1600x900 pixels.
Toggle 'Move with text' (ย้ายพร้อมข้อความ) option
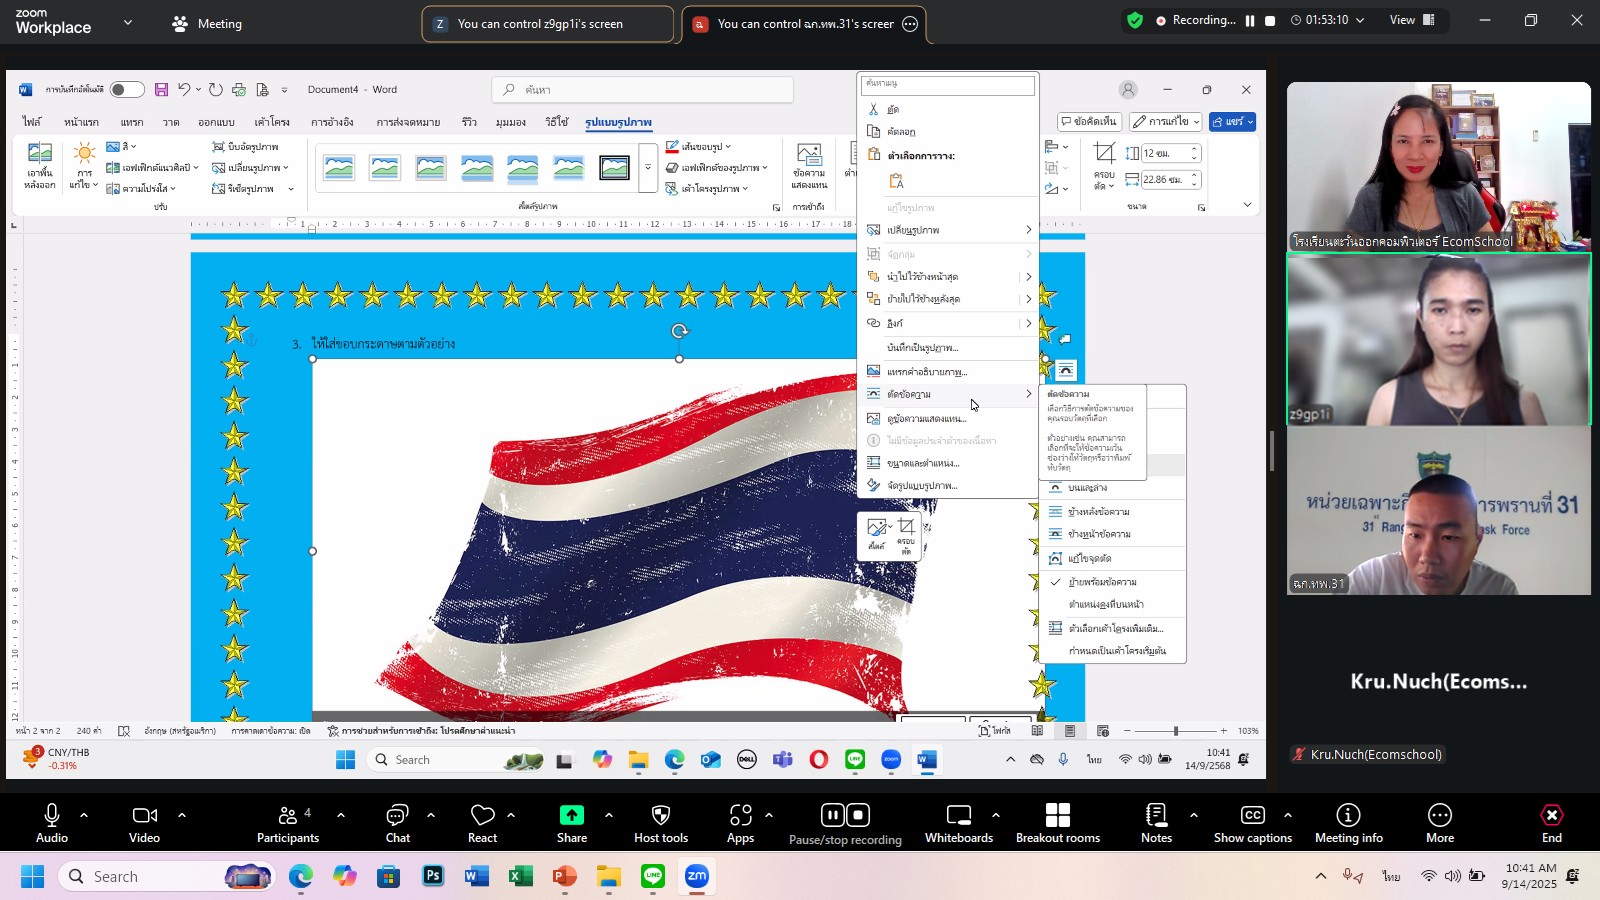coord(1102,582)
